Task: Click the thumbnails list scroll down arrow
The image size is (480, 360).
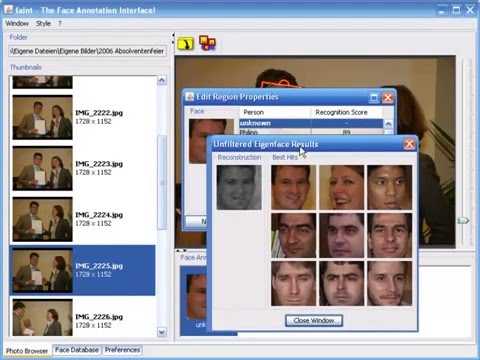Action: coord(162,332)
